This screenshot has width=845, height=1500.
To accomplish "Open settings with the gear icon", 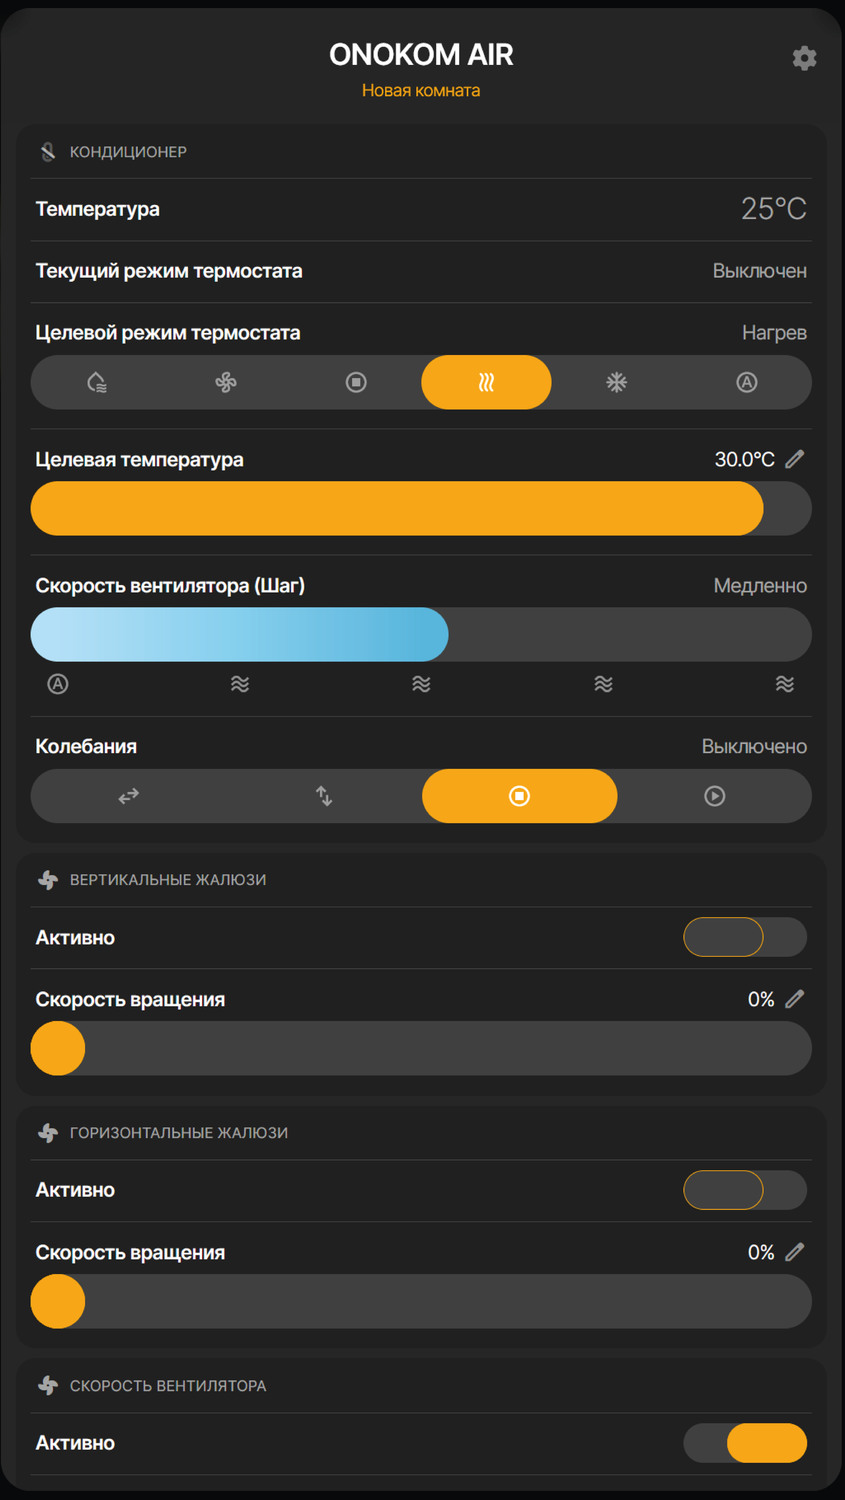I will point(804,58).
